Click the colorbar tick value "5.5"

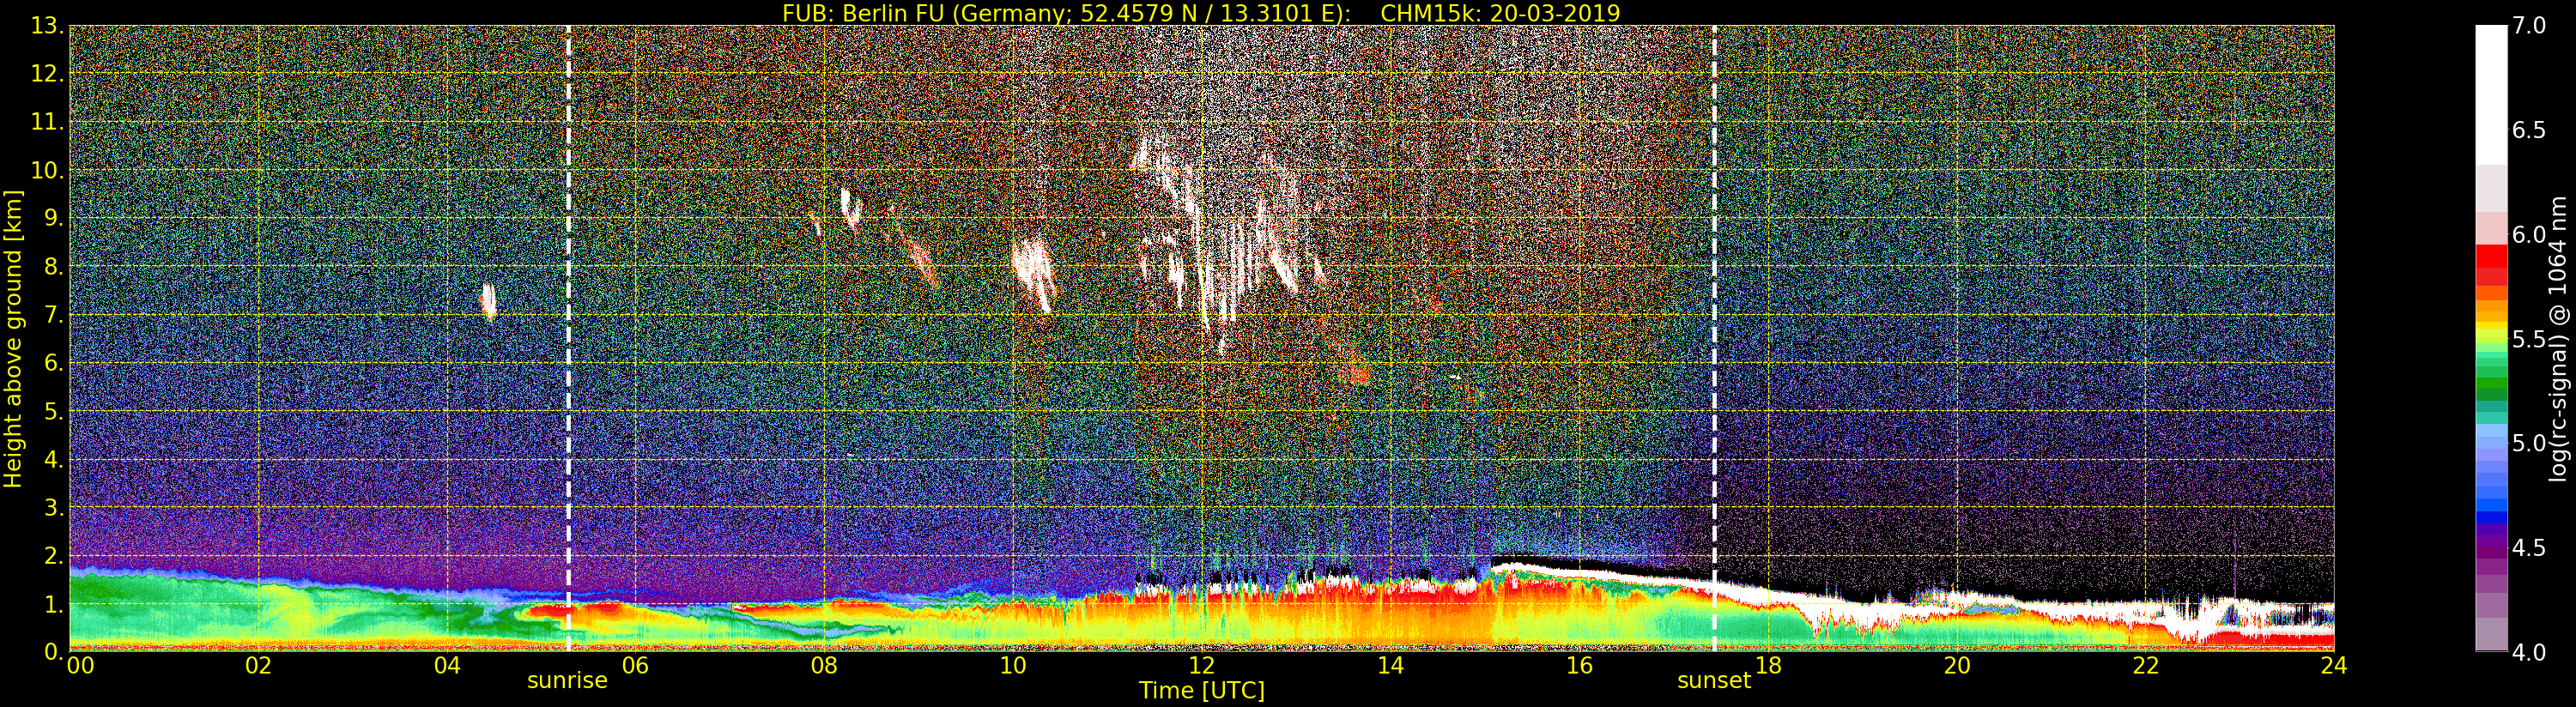click(x=2528, y=339)
